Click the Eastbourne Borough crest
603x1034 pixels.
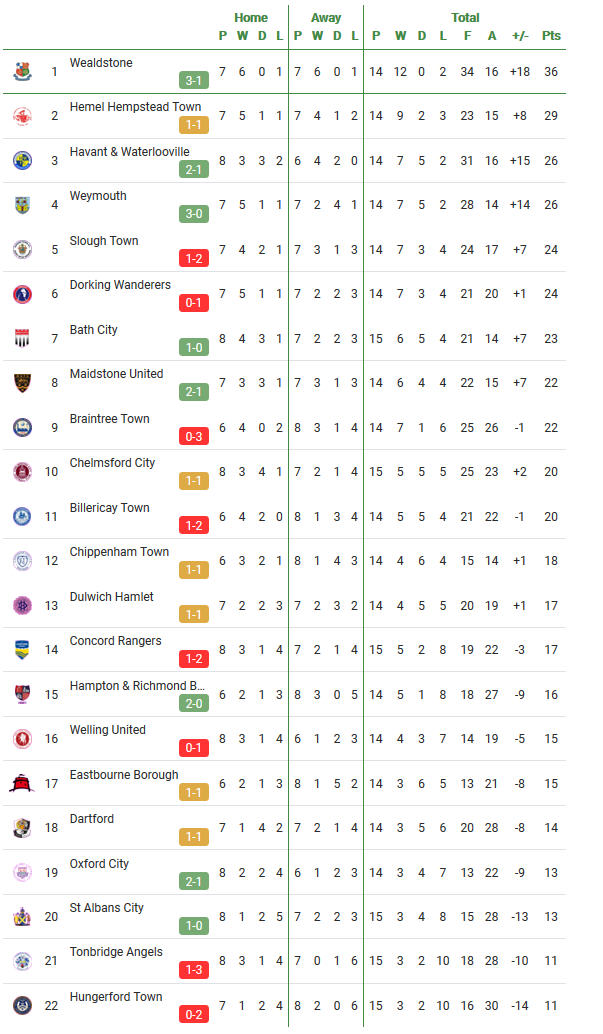[x=22, y=783]
